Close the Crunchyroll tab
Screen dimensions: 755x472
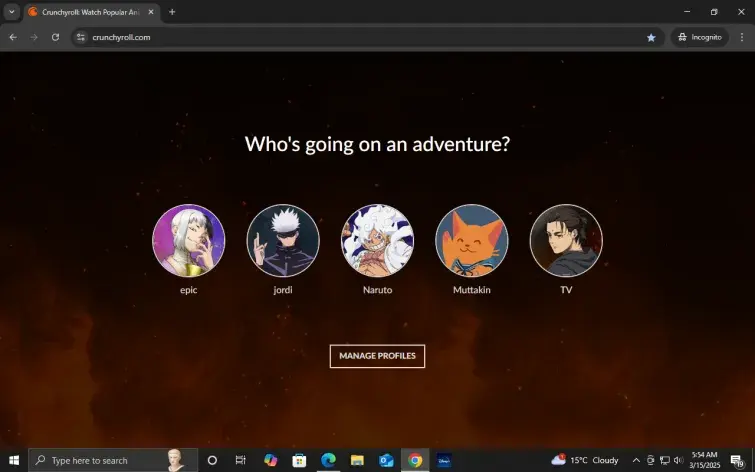(151, 12)
